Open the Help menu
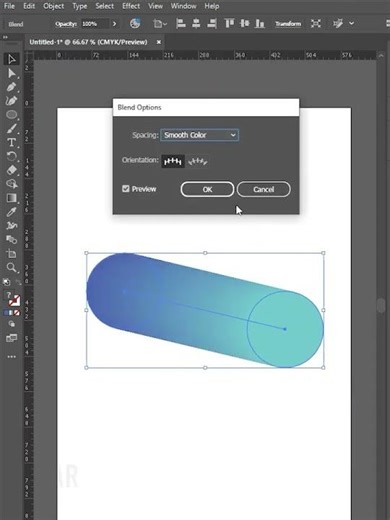 coord(212,6)
